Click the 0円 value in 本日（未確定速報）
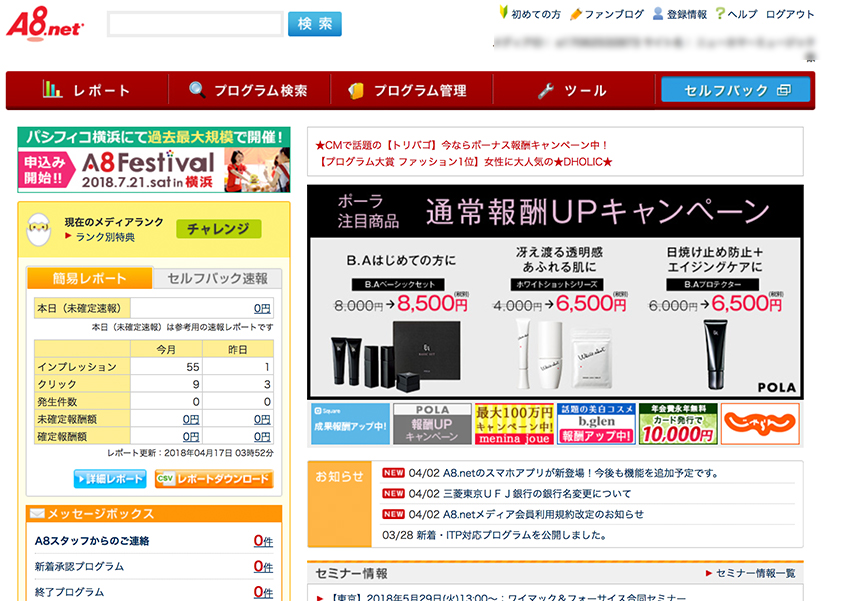The height and width of the screenshot is (601, 860). click(262, 308)
